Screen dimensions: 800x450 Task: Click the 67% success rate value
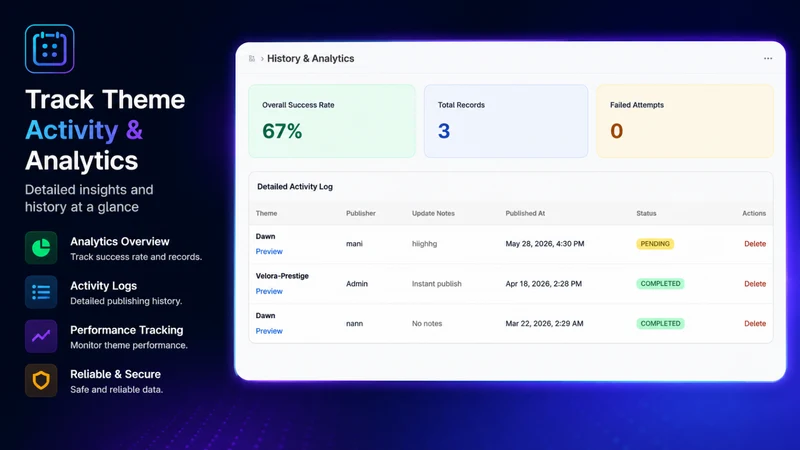pos(282,131)
